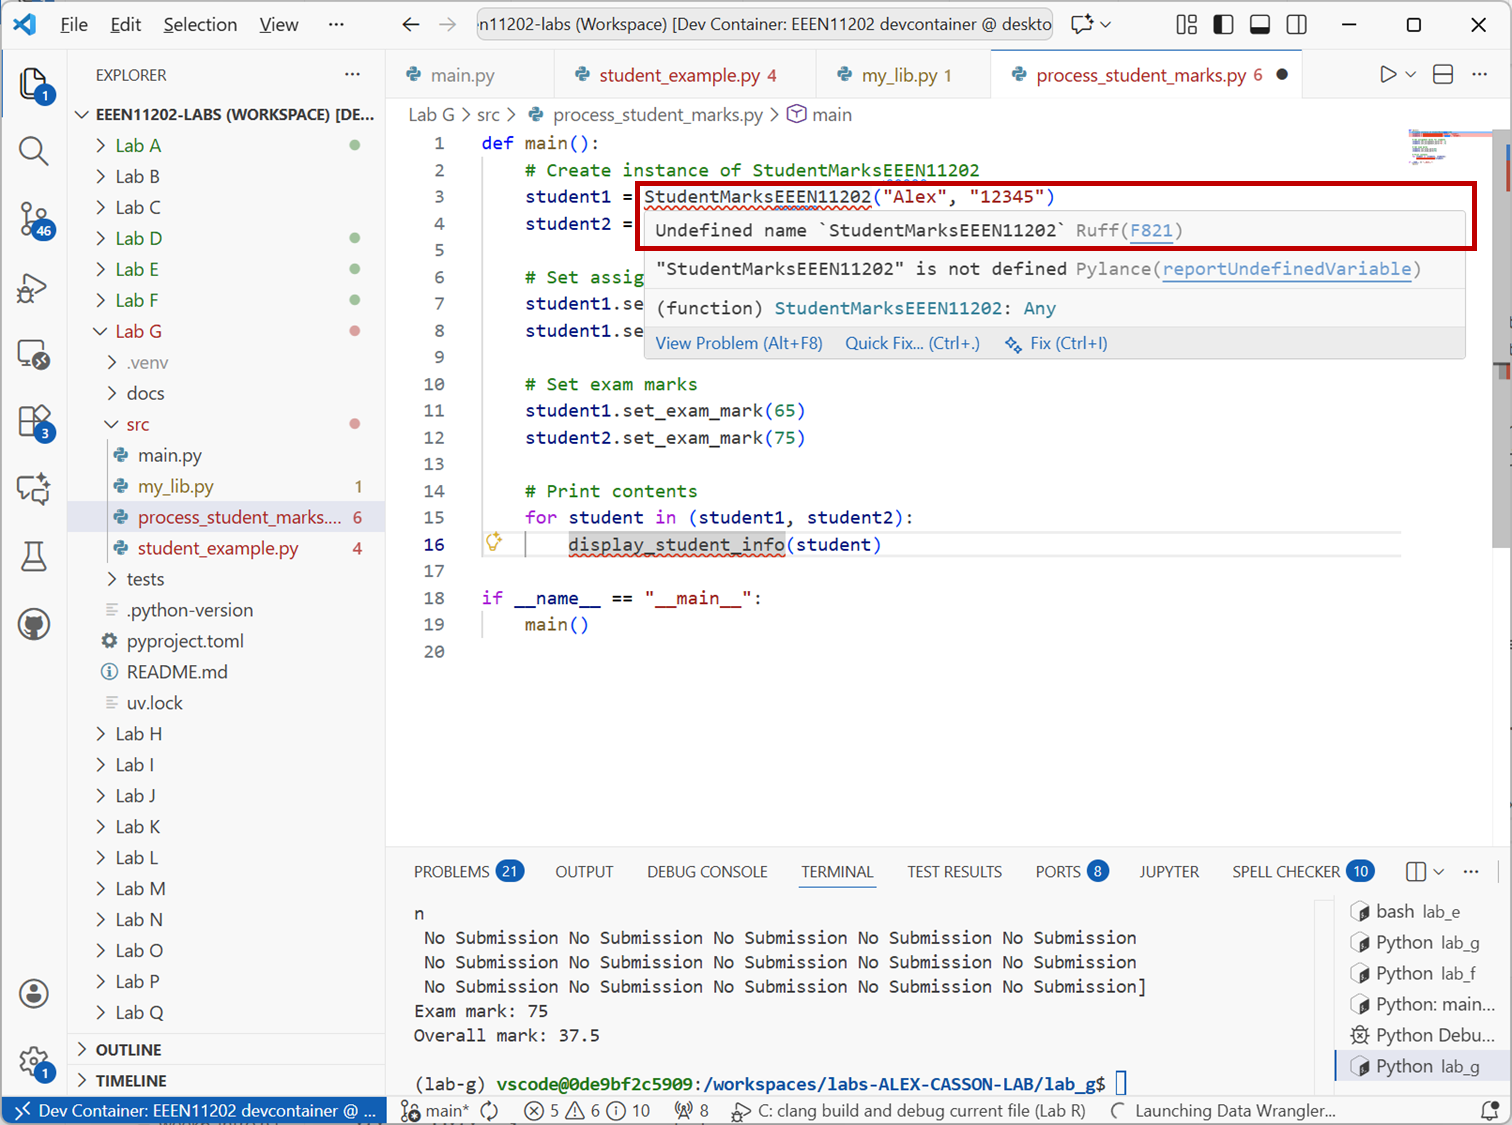Open the Extensions view icon

pyautogui.click(x=34, y=421)
